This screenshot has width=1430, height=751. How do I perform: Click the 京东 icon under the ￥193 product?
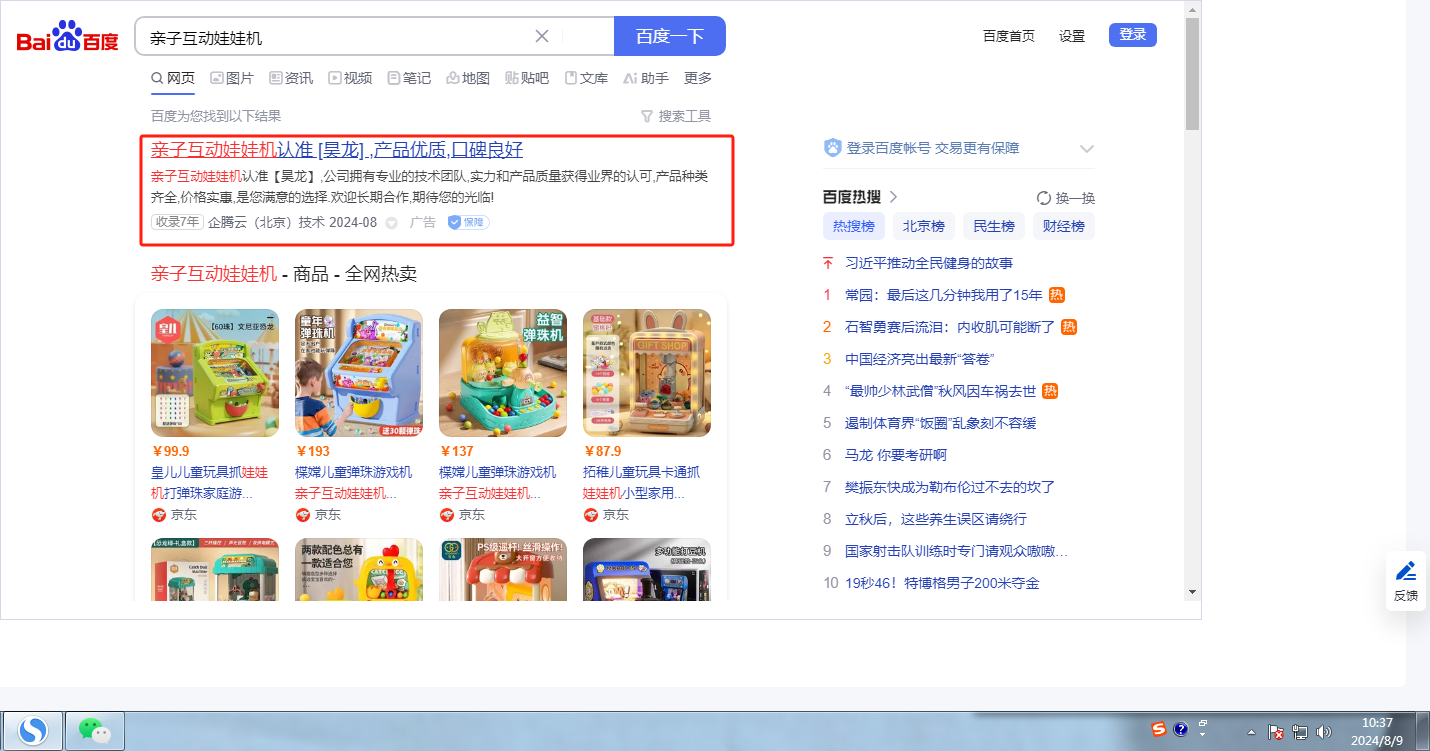tap(303, 515)
